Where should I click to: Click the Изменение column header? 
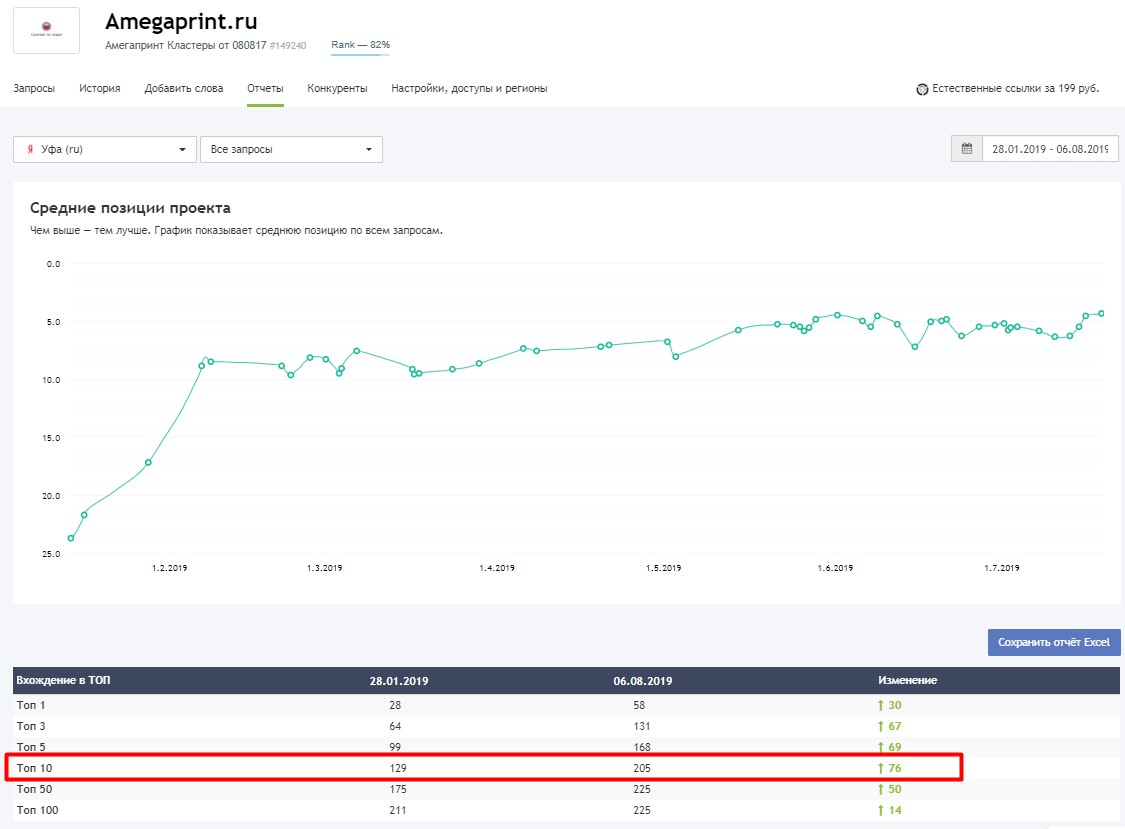coord(908,680)
